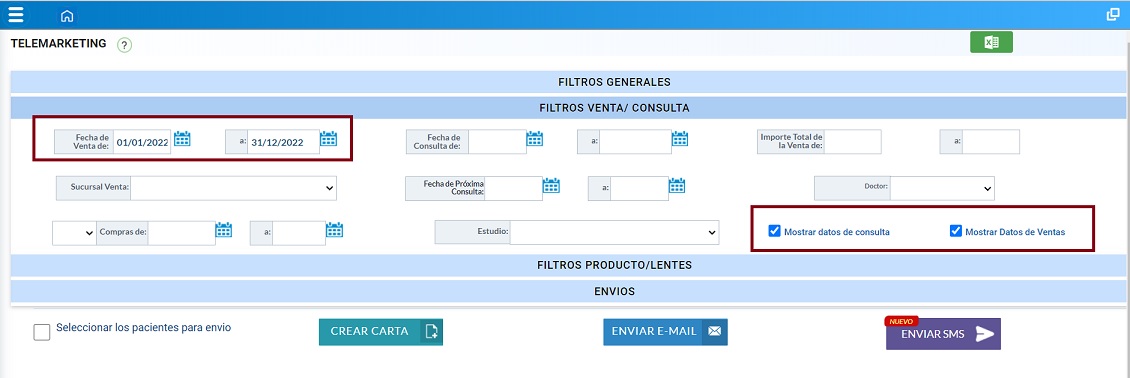1130x378 pixels.
Task: Open the hamburger main menu
Action: click(16, 14)
